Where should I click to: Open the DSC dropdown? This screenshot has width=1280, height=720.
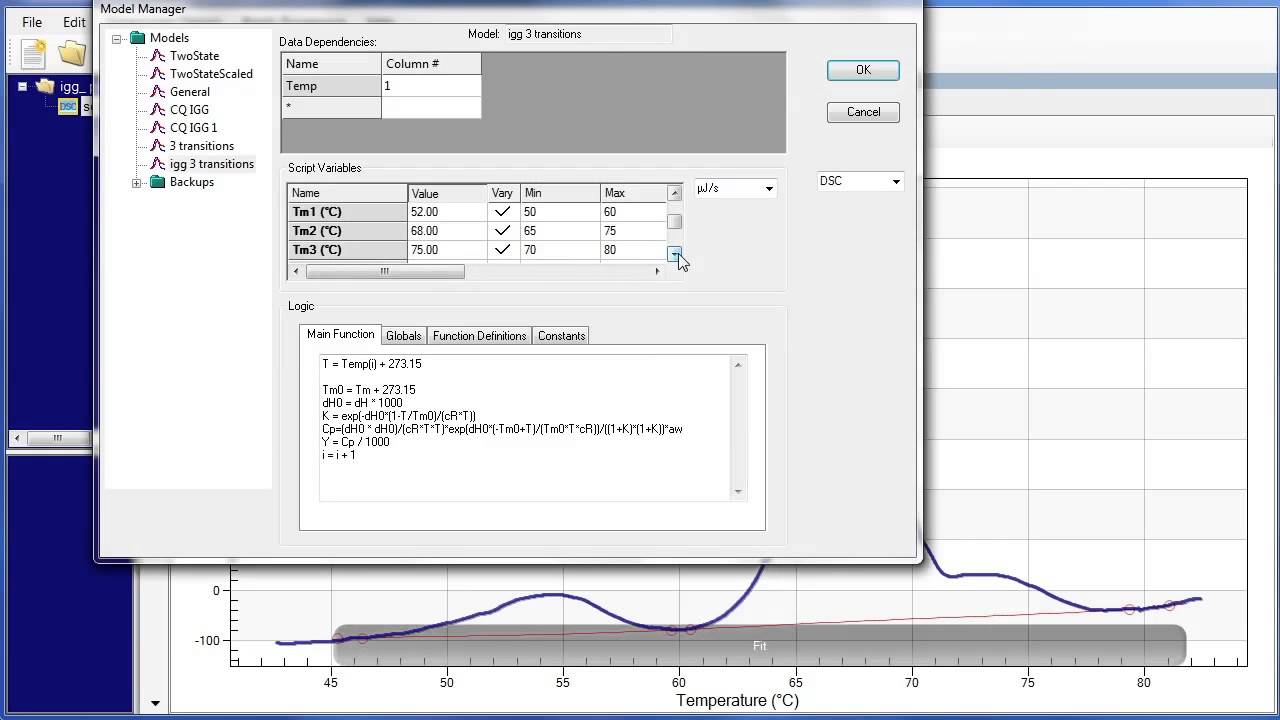pyautogui.click(x=895, y=181)
